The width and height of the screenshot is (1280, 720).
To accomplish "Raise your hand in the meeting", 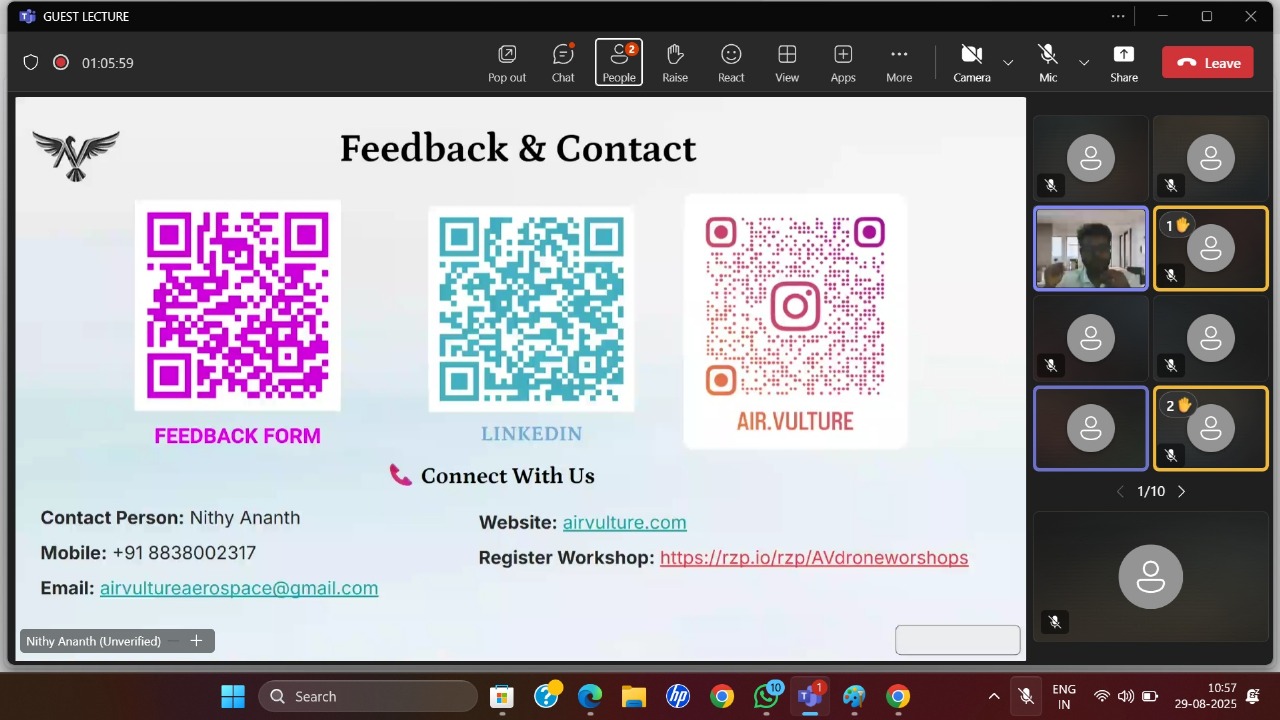I will tap(675, 62).
